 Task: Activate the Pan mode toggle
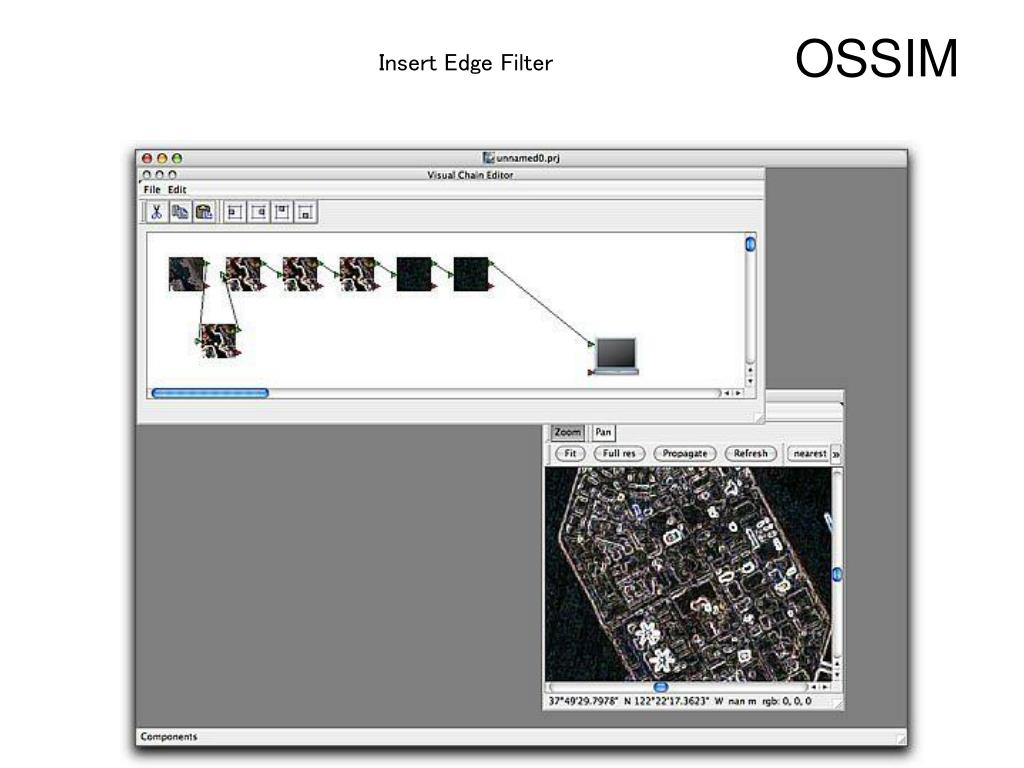[x=603, y=432]
